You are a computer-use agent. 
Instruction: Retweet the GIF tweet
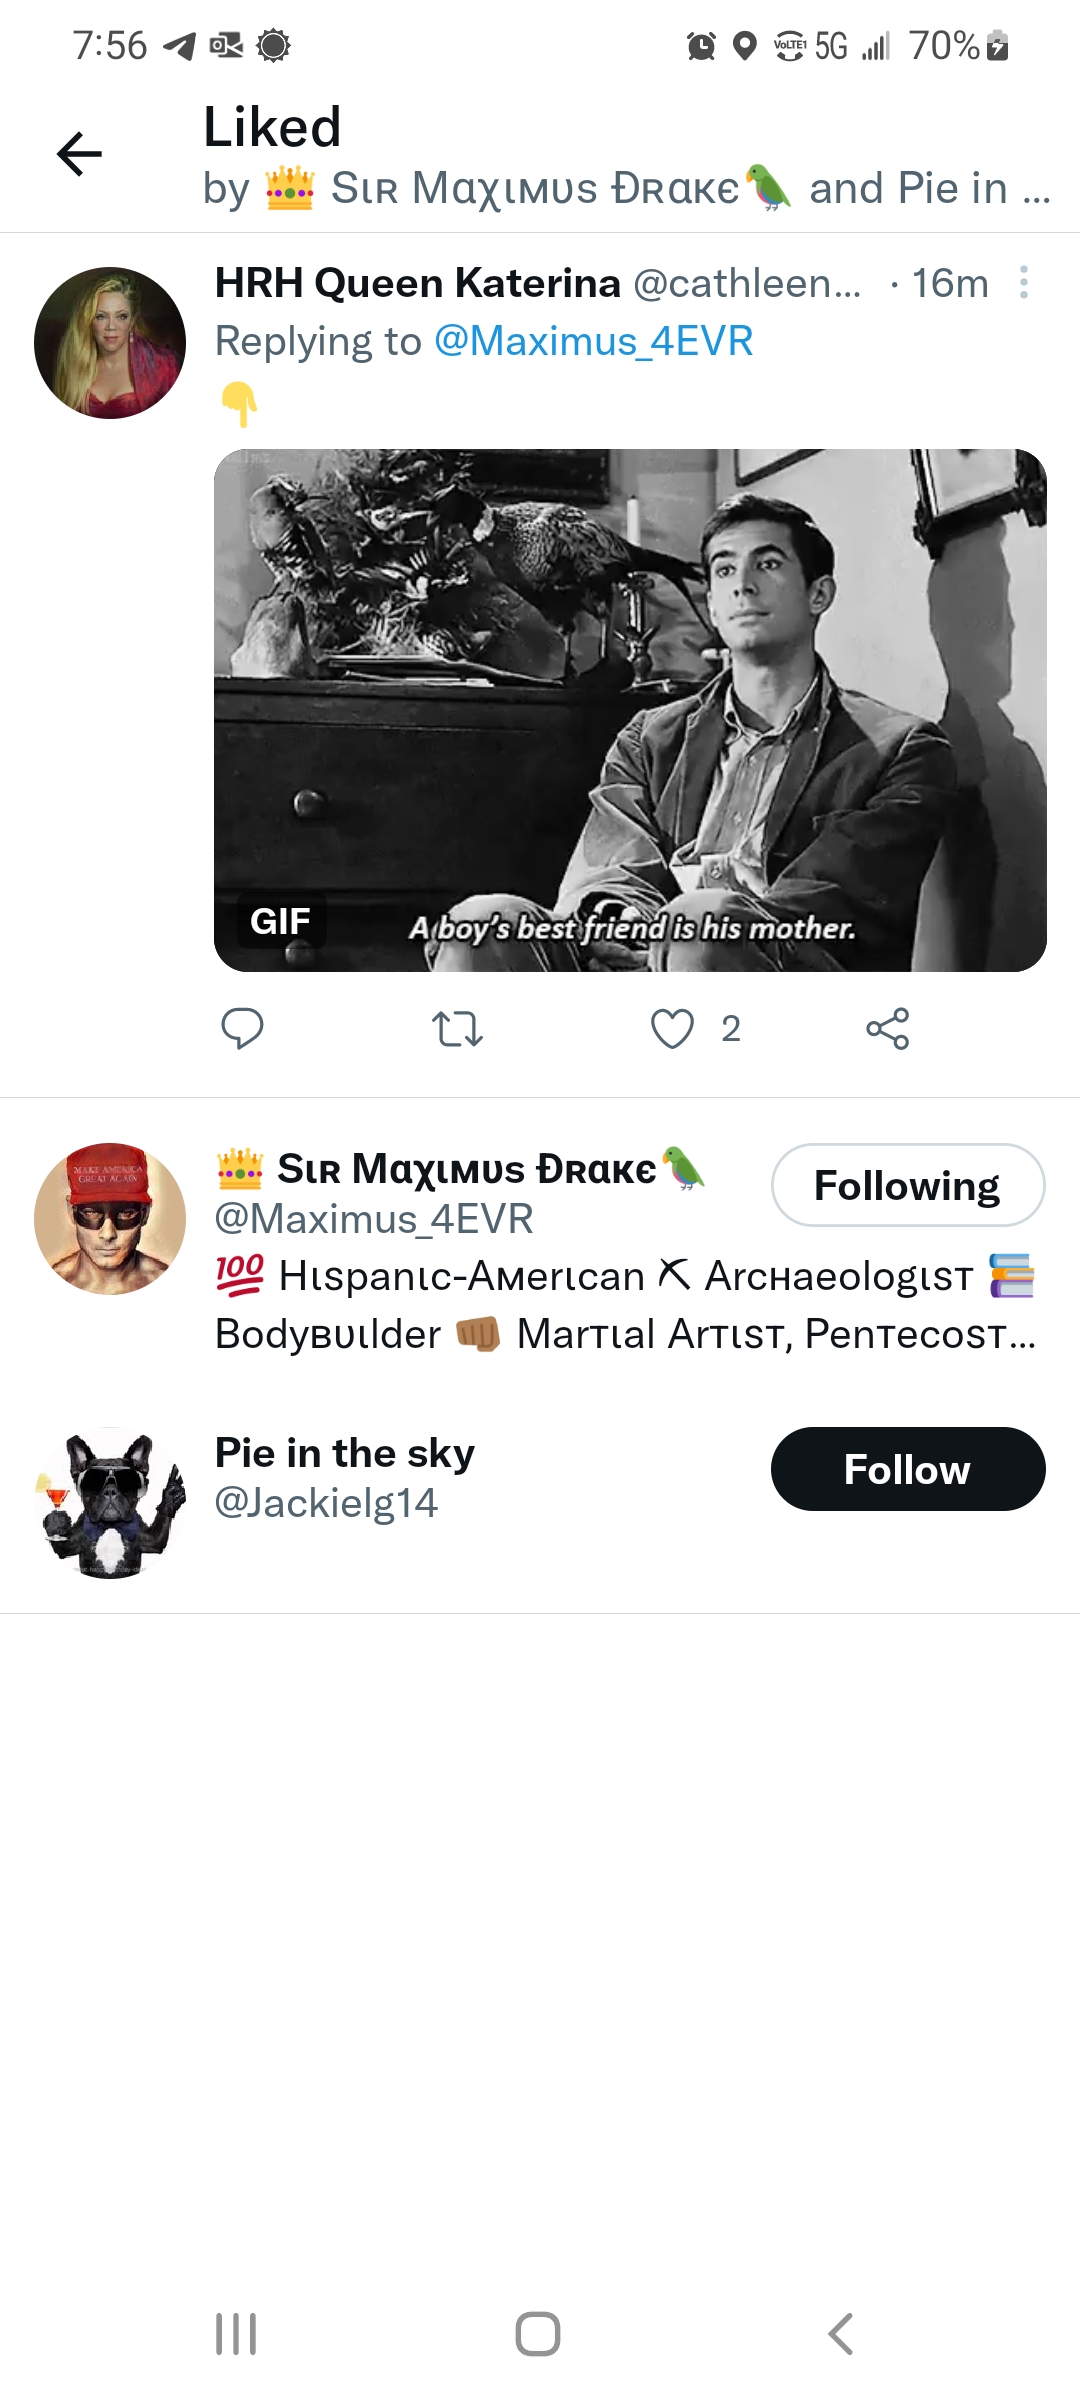point(457,1028)
